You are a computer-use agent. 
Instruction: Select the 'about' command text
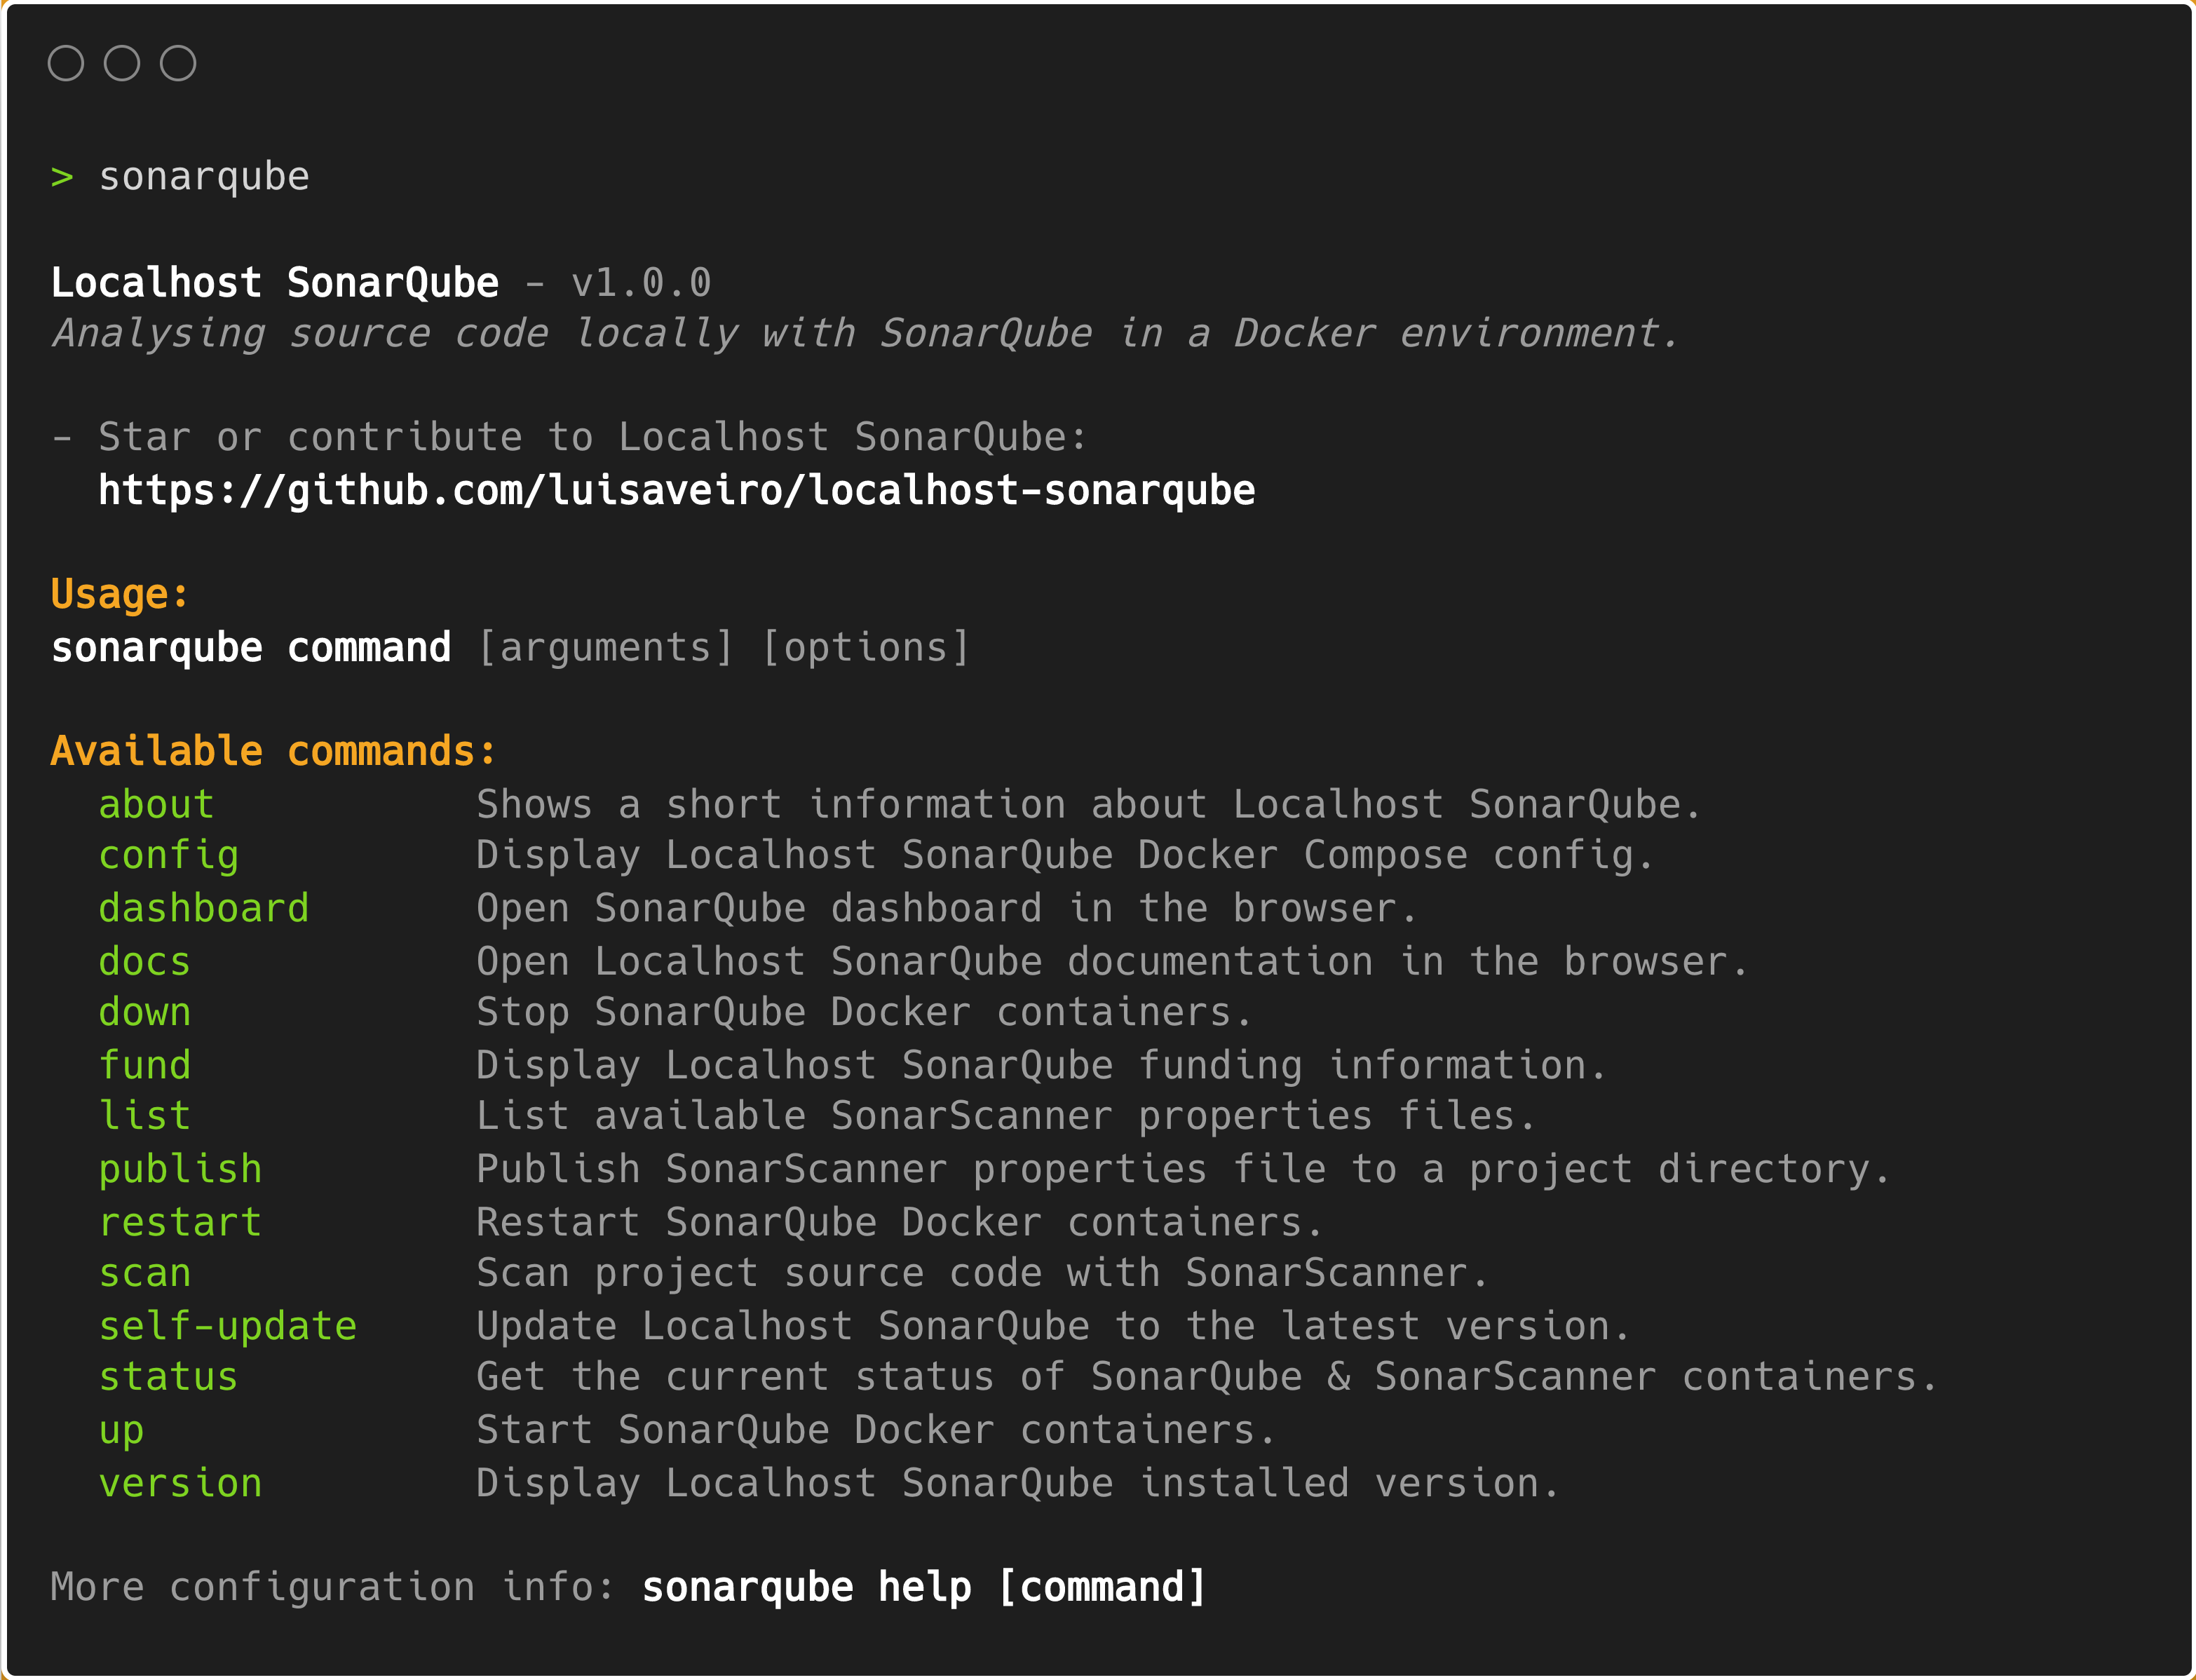tap(156, 804)
